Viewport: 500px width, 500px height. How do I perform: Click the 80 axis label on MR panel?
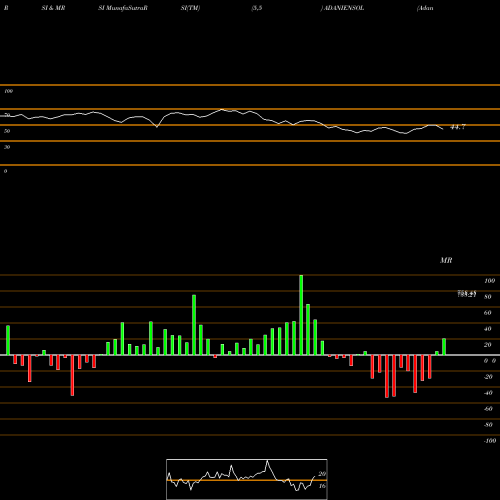tap(488, 297)
